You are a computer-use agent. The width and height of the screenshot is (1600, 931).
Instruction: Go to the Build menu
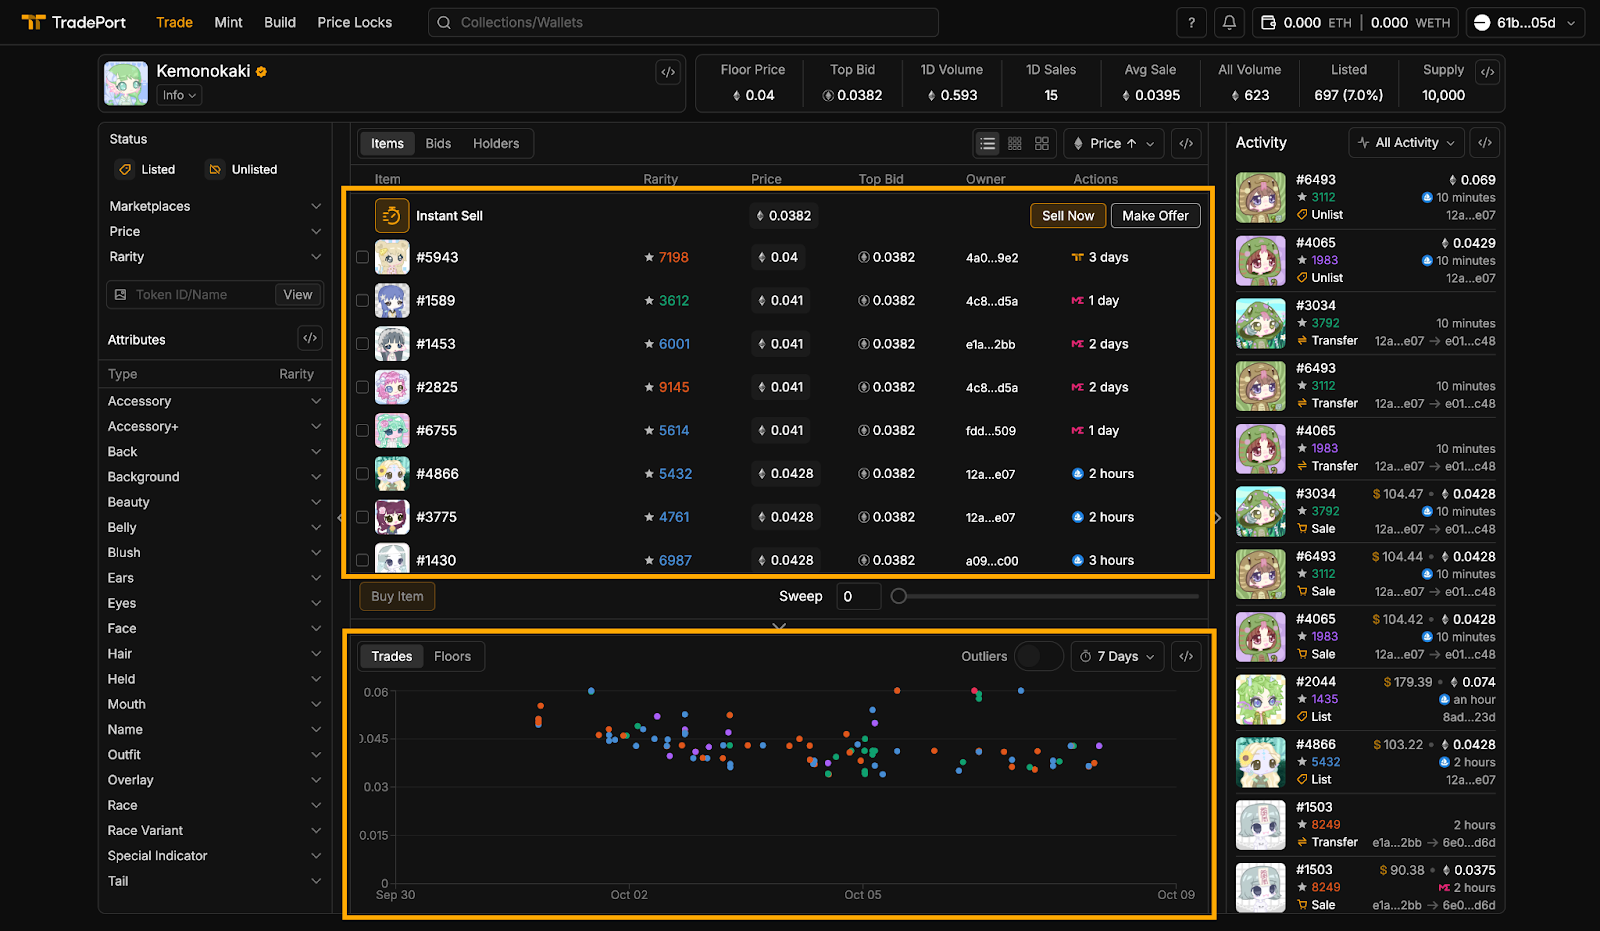(x=280, y=22)
